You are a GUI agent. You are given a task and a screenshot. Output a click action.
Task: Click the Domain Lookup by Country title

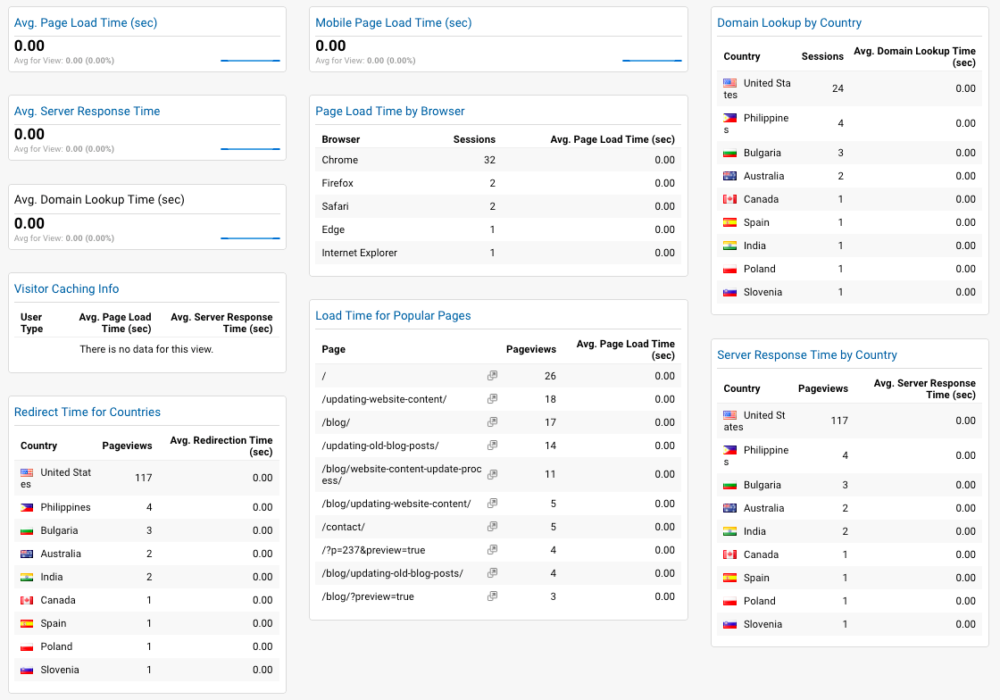(789, 23)
